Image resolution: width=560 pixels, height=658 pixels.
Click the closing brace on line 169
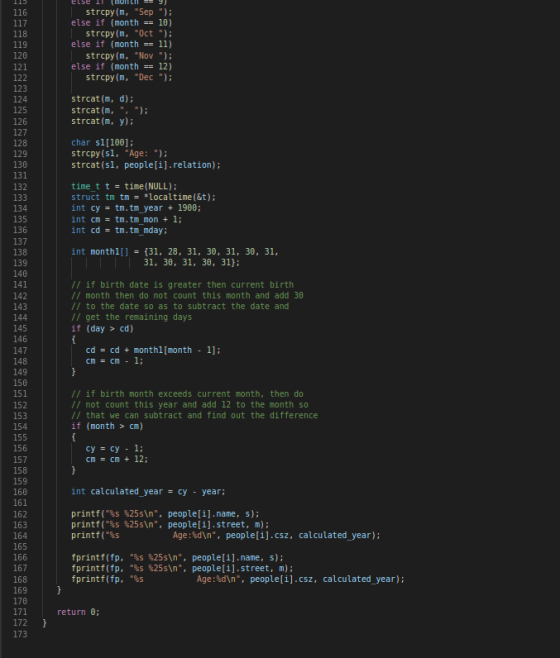(x=59, y=590)
